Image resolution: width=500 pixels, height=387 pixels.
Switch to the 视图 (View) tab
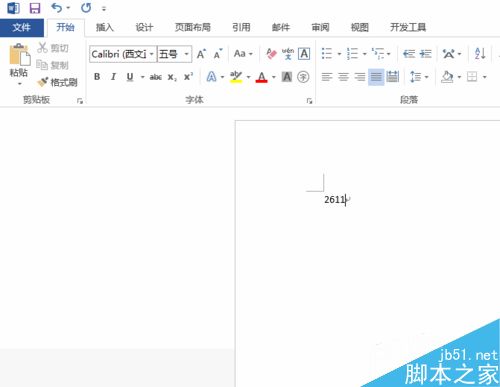(x=360, y=27)
